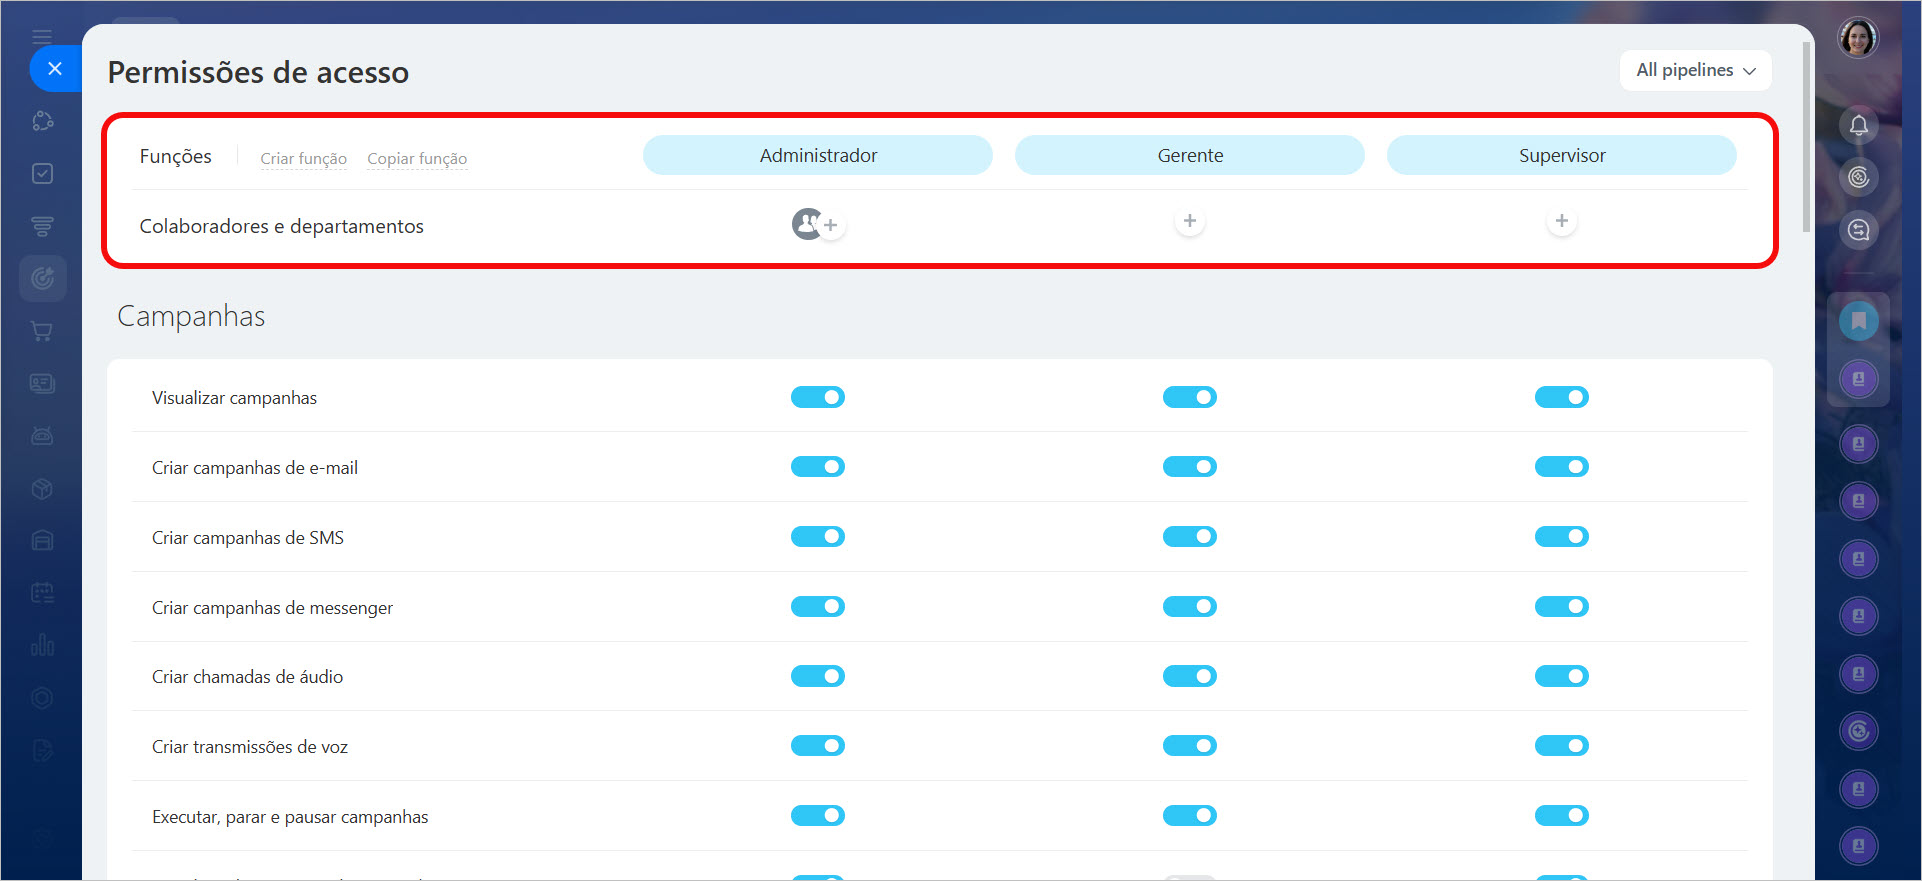Image resolution: width=1922 pixels, height=881 pixels.
Task: Open the document signing icon in the sidebar
Action: point(42,750)
